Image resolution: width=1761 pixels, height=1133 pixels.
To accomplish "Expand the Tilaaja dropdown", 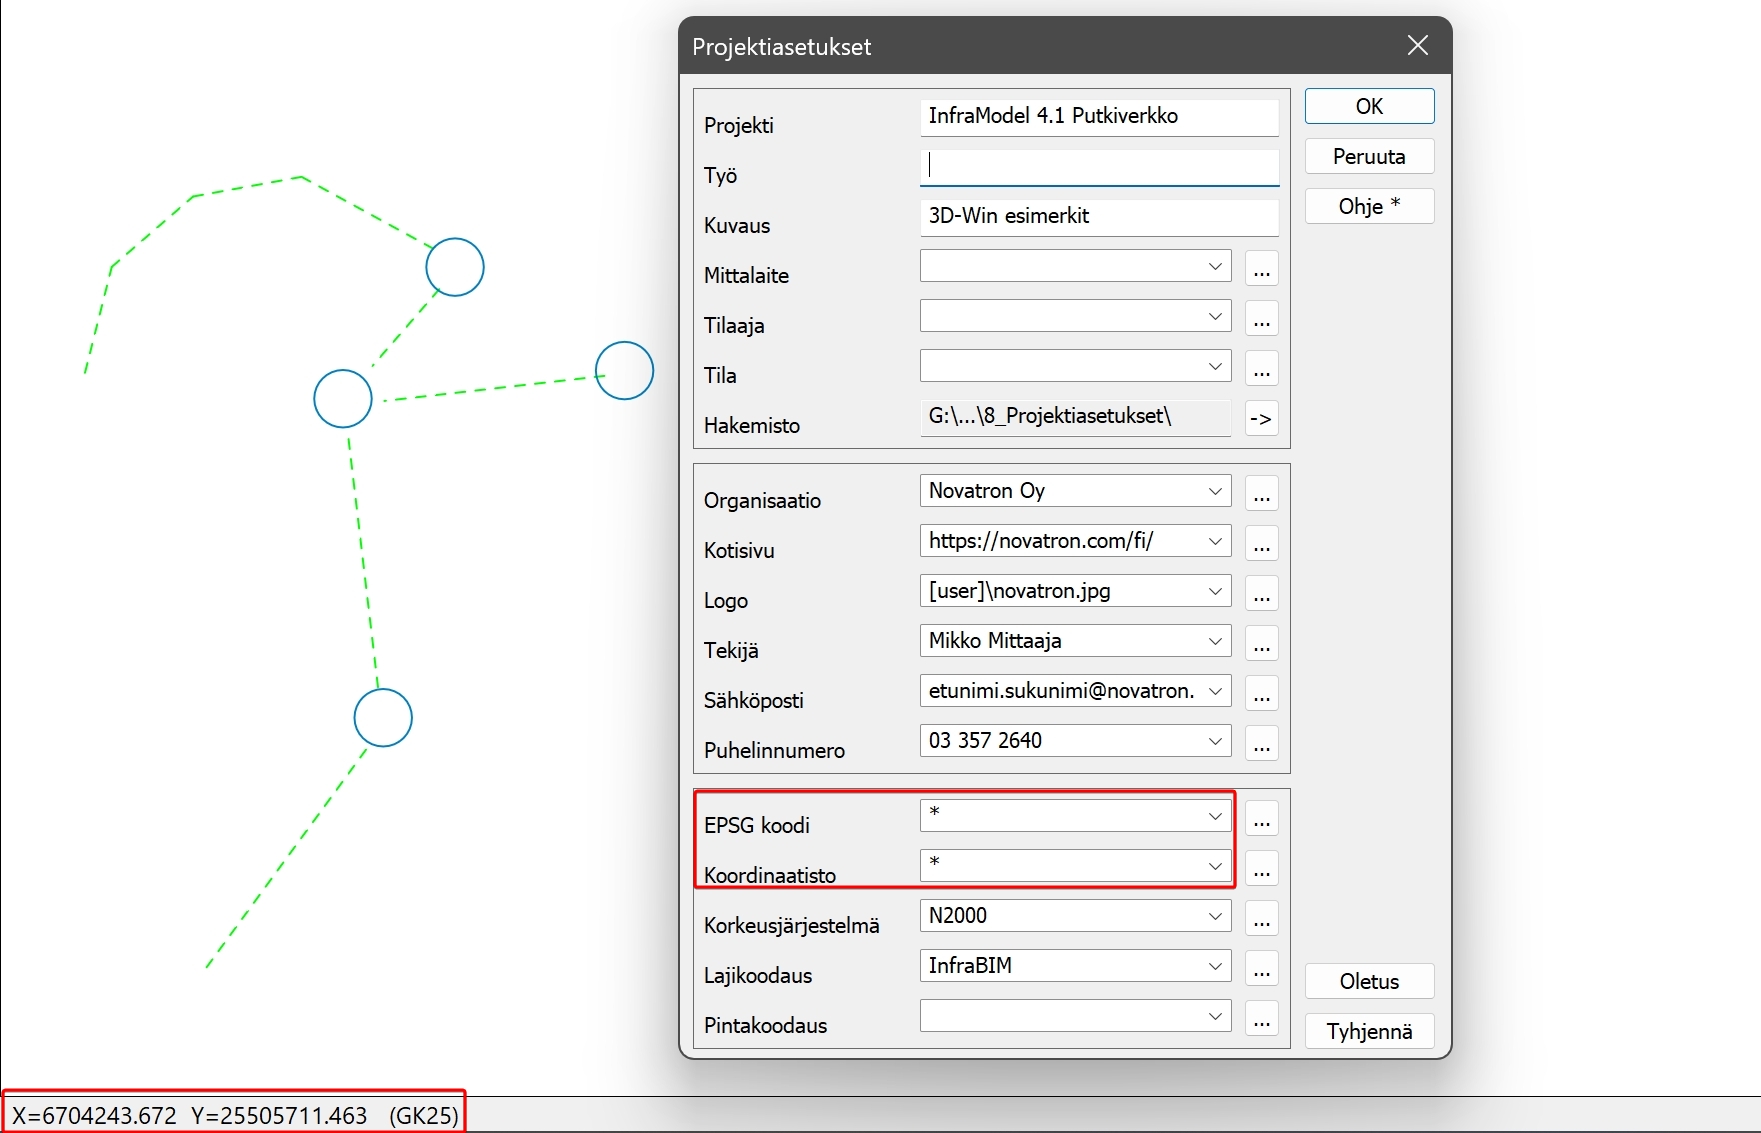I will [x=1215, y=316].
